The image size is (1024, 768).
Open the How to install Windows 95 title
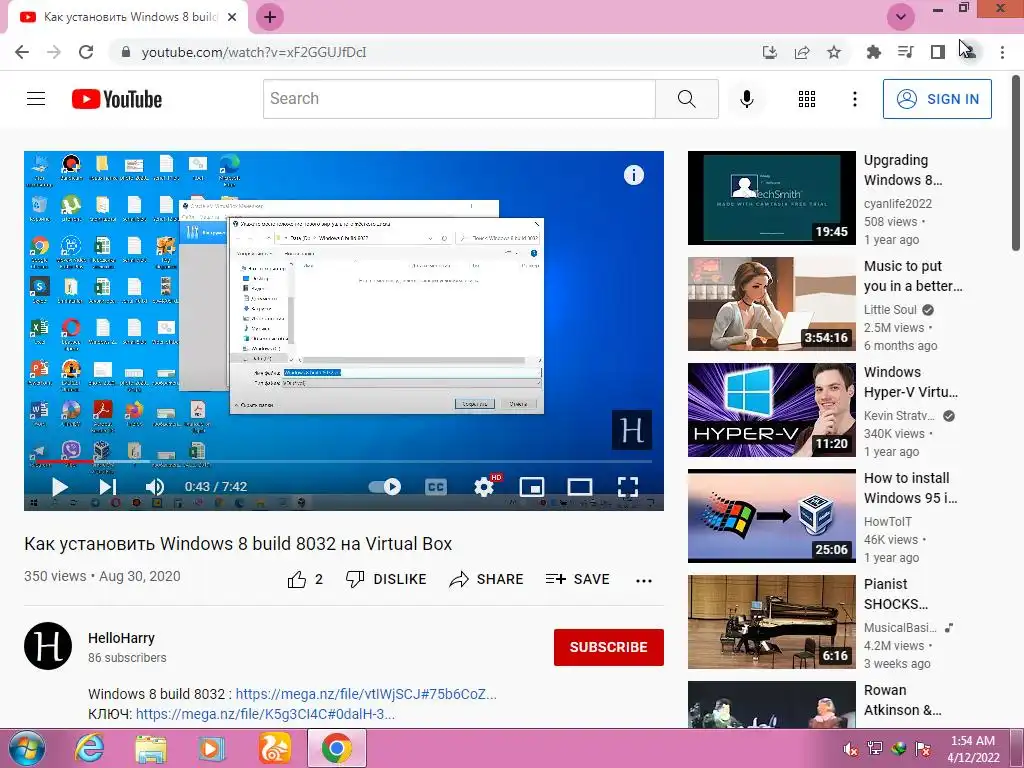click(x=910, y=488)
